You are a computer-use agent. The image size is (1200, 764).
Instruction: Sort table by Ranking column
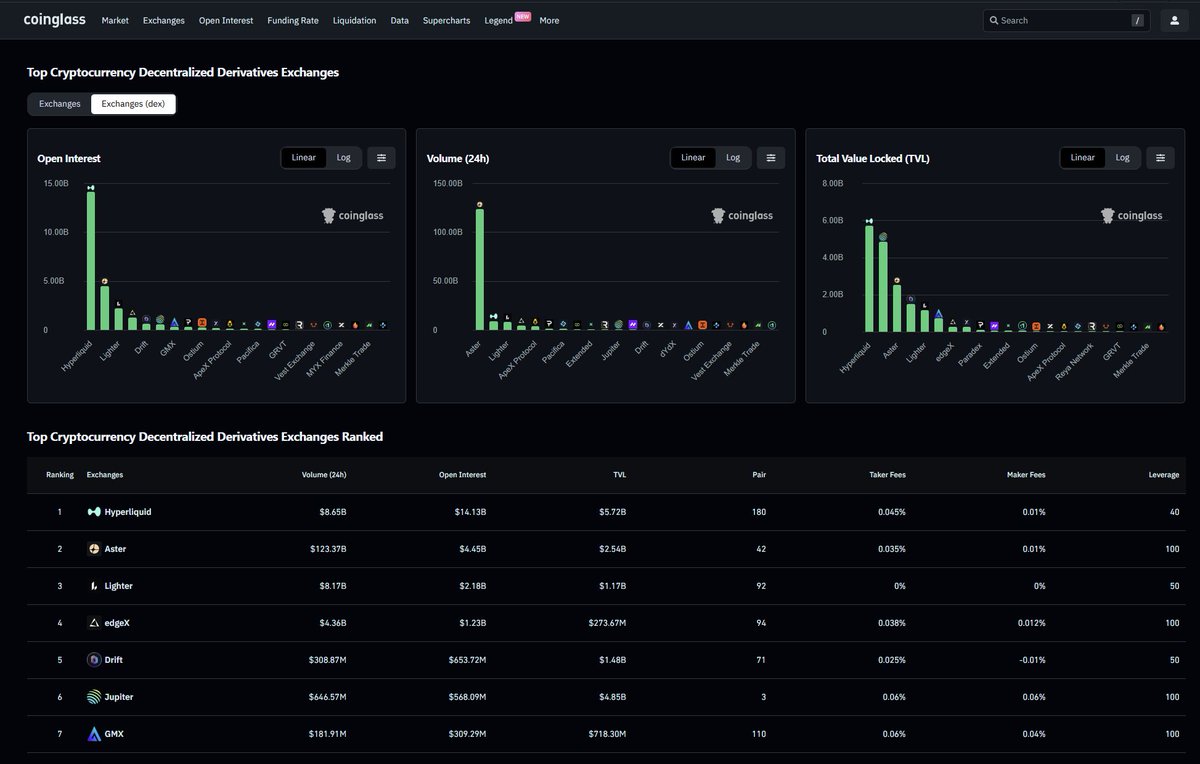(60, 475)
